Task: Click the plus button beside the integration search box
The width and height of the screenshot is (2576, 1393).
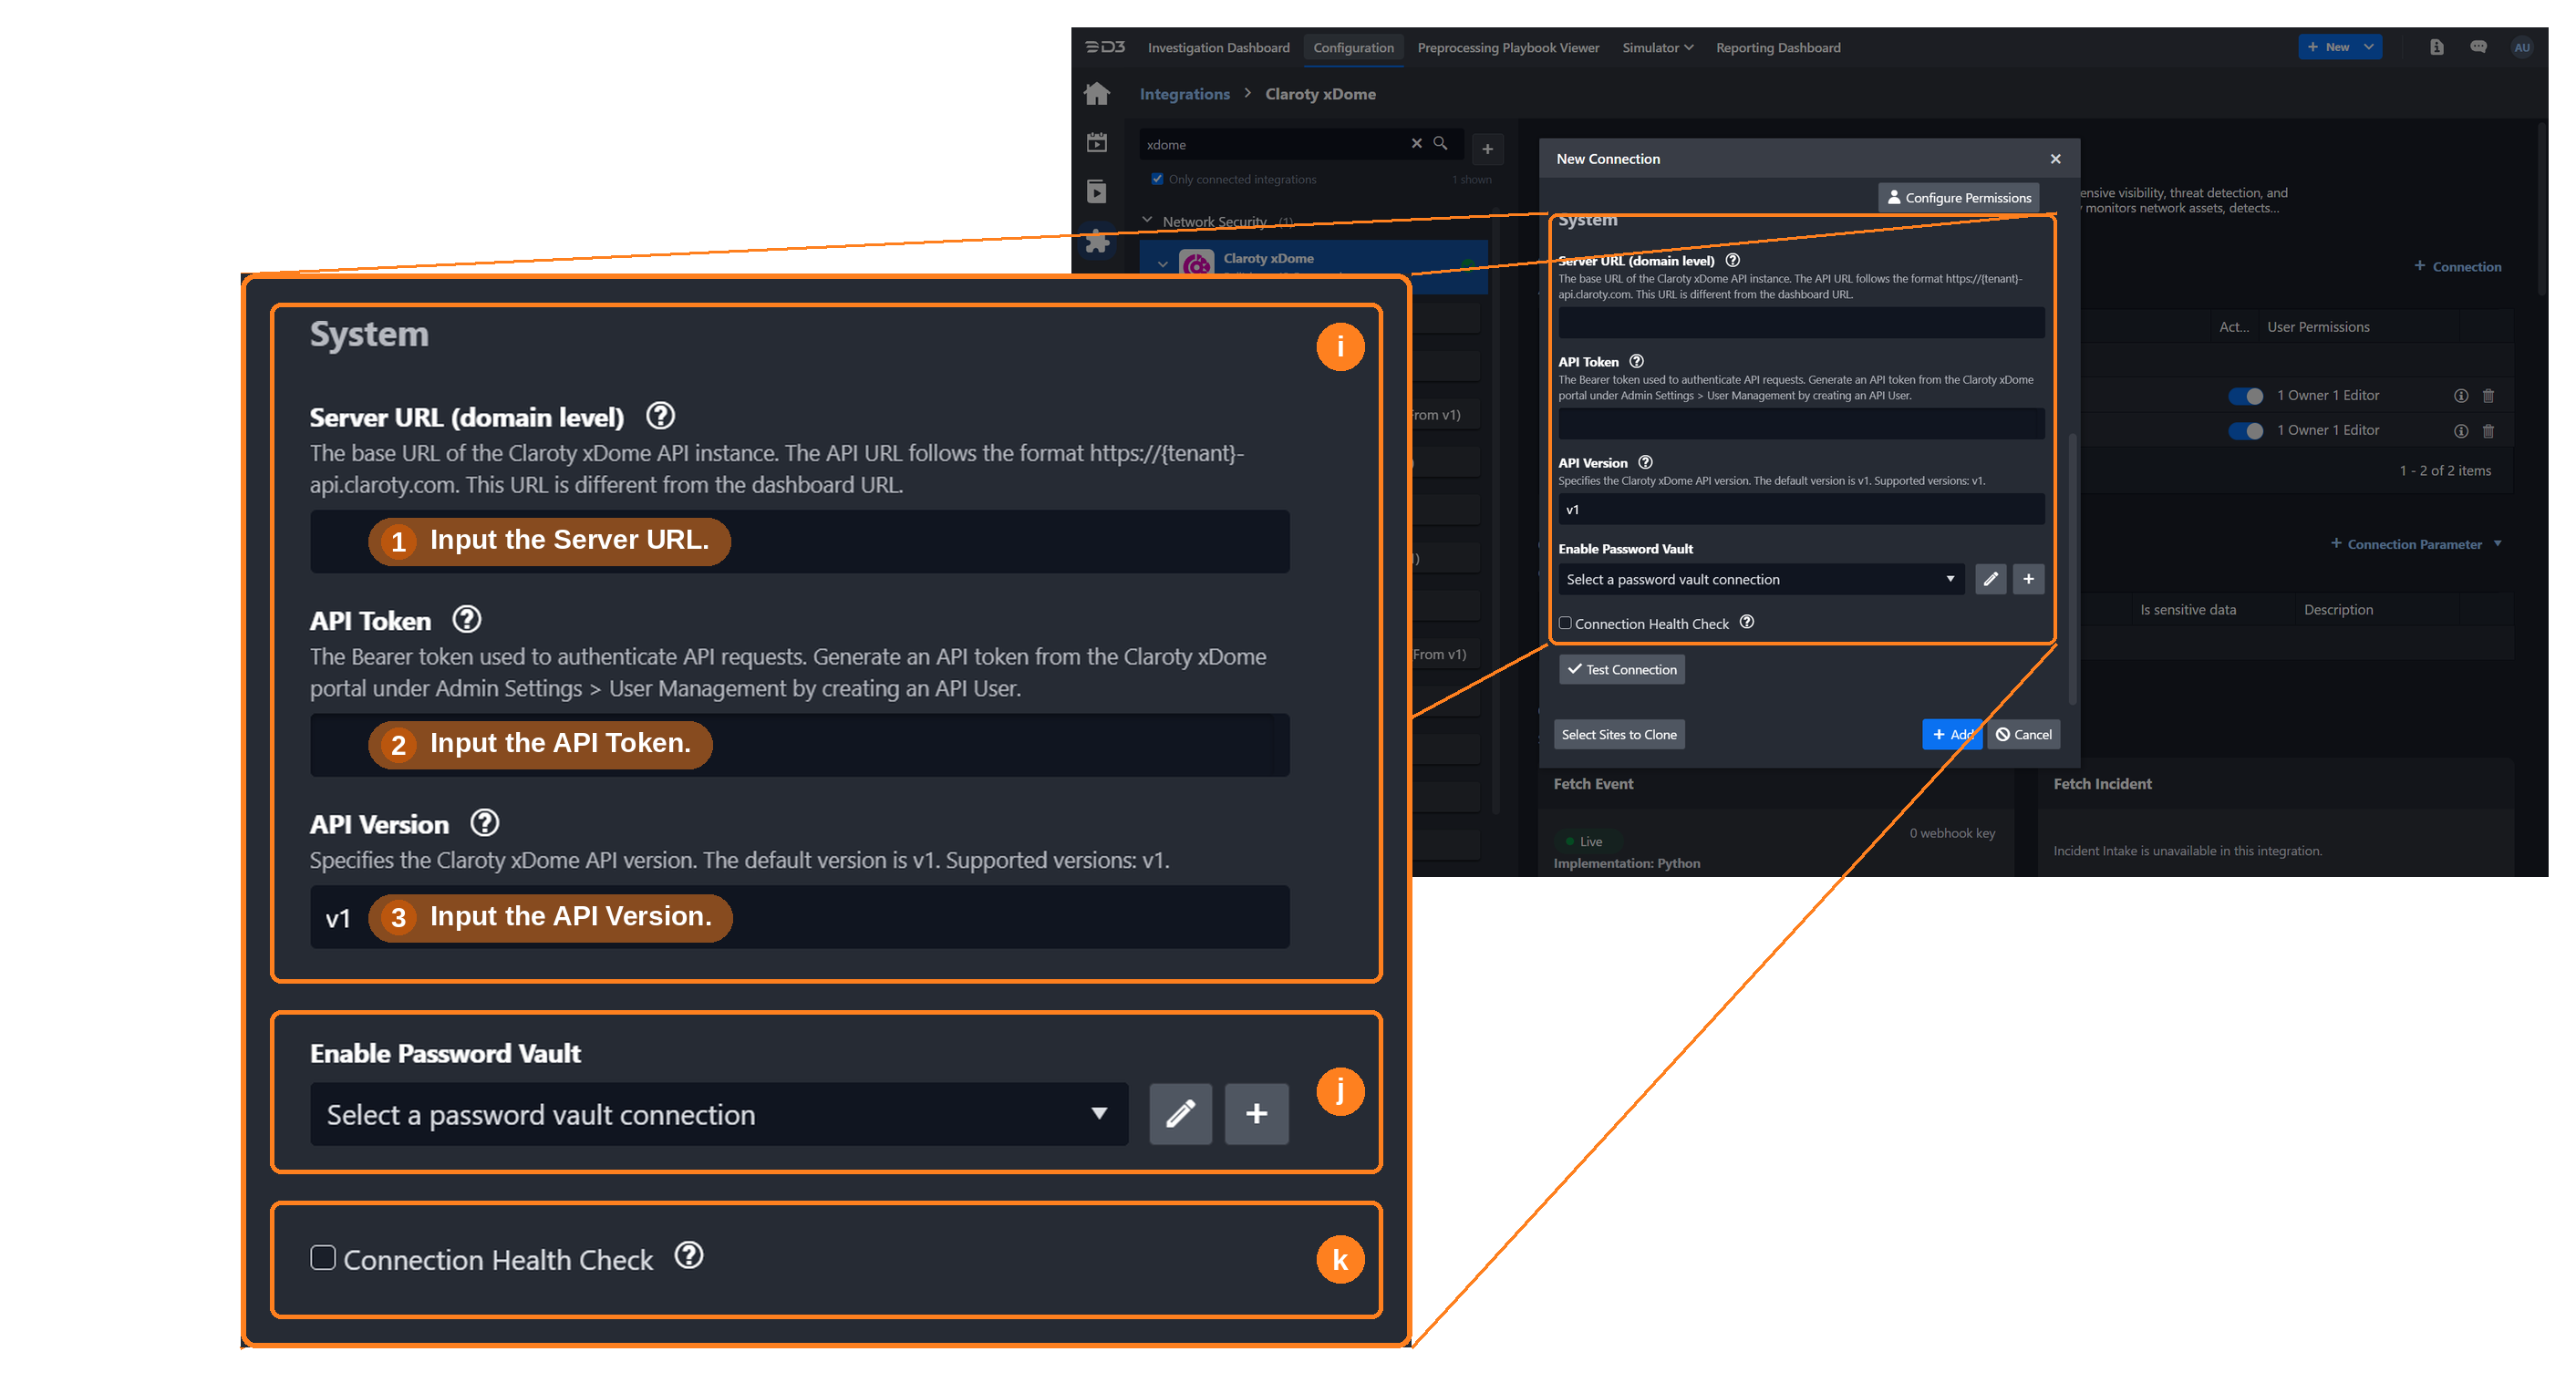Action: click(x=1487, y=149)
